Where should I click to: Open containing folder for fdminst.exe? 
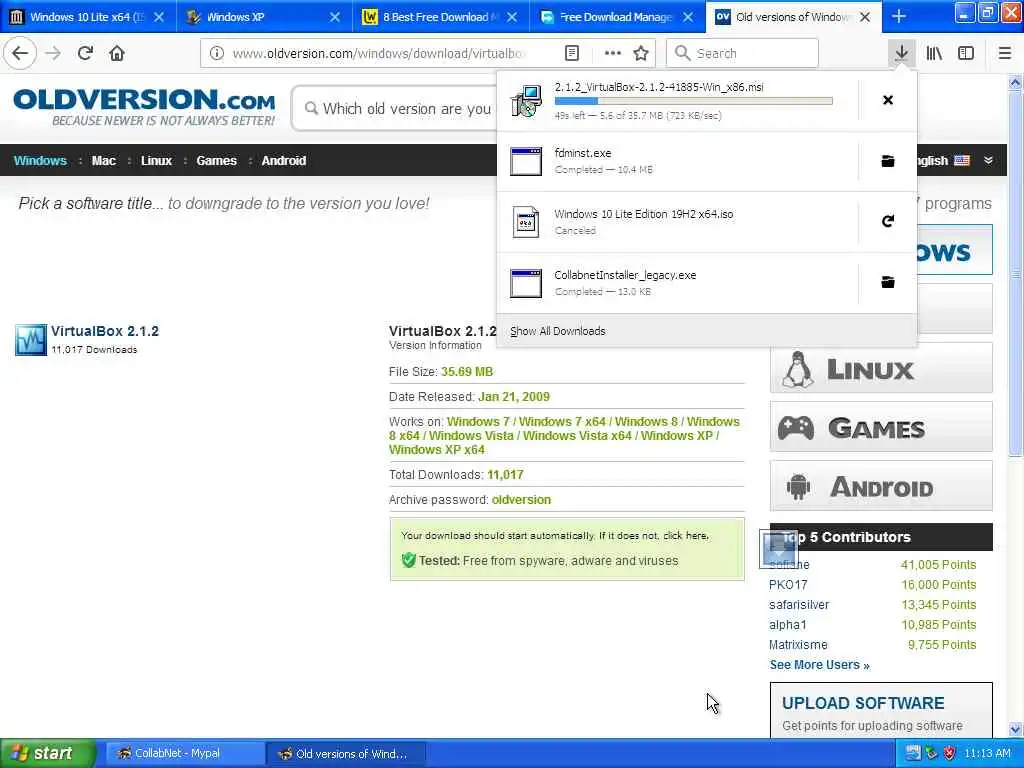coord(888,161)
